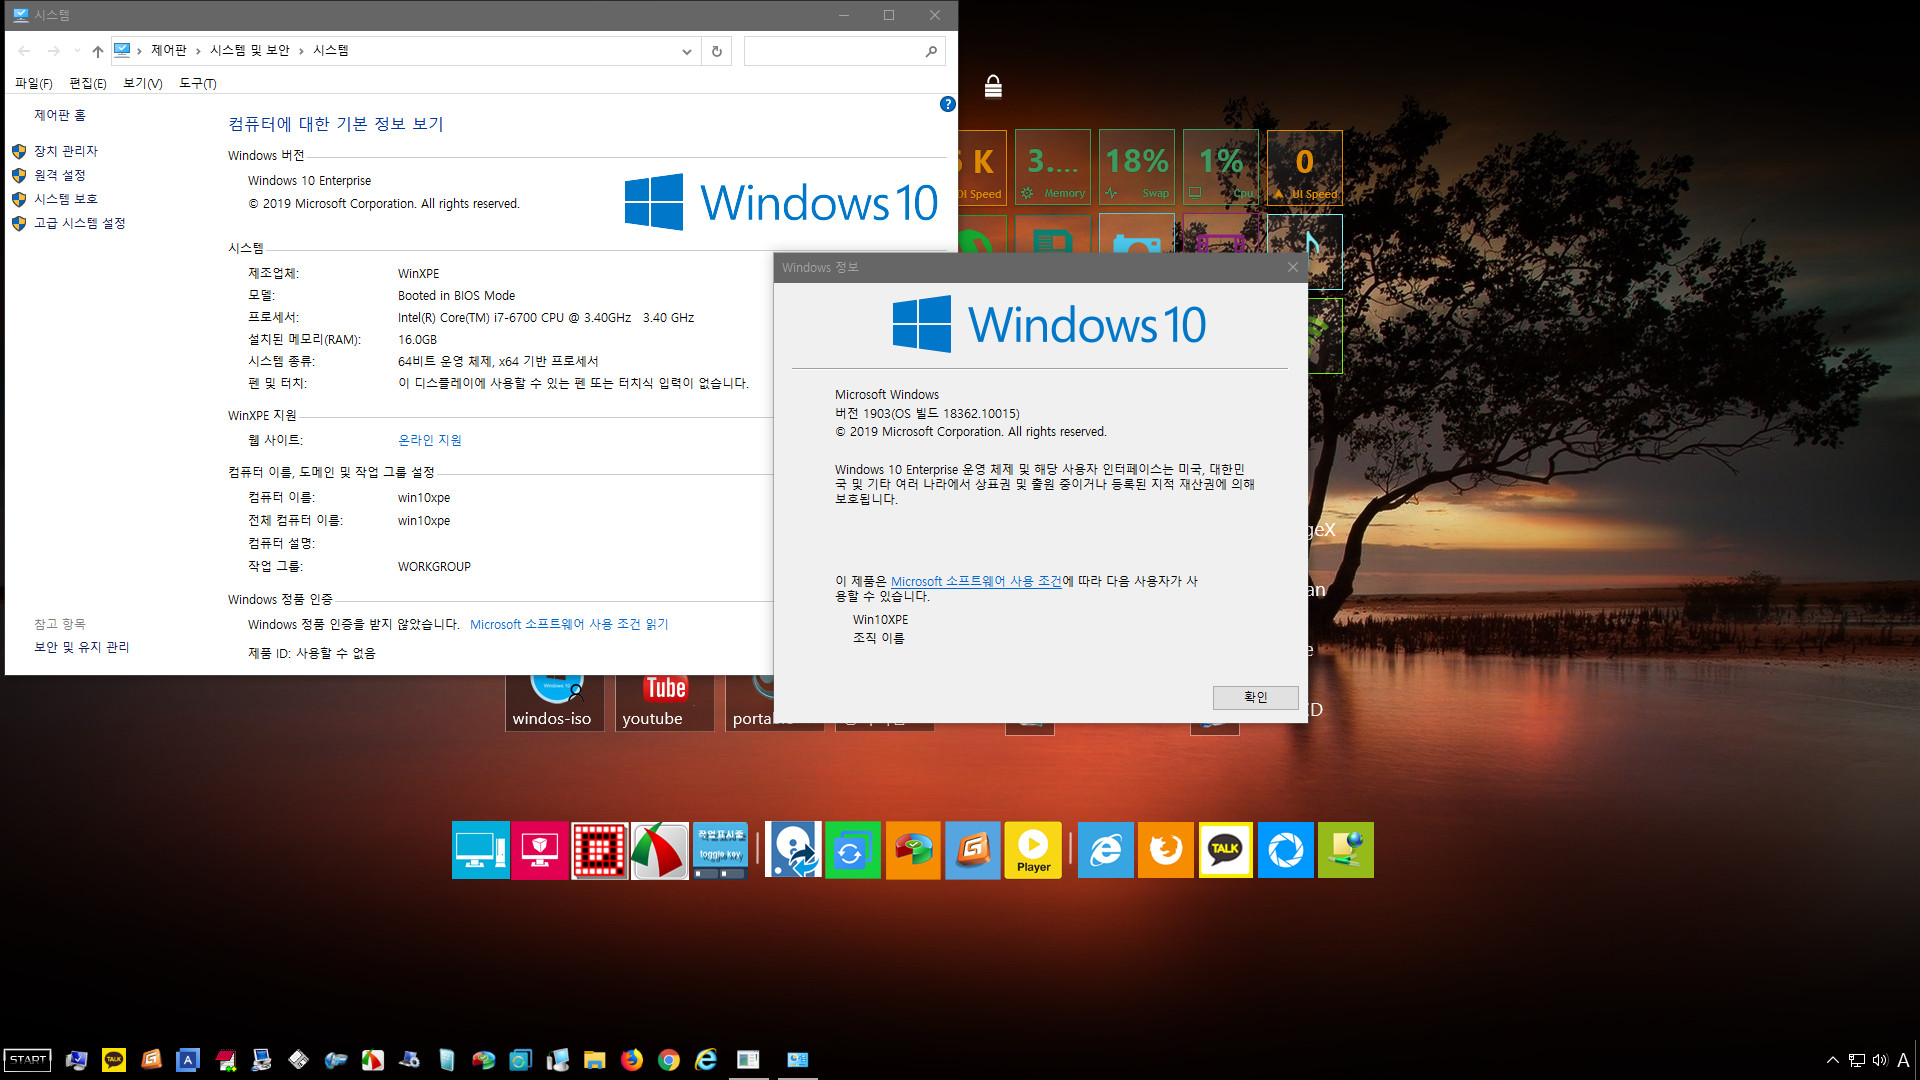Open windos-iso desktop shortcut
The width and height of the screenshot is (1920, 1080).
(x=554, y=703)
